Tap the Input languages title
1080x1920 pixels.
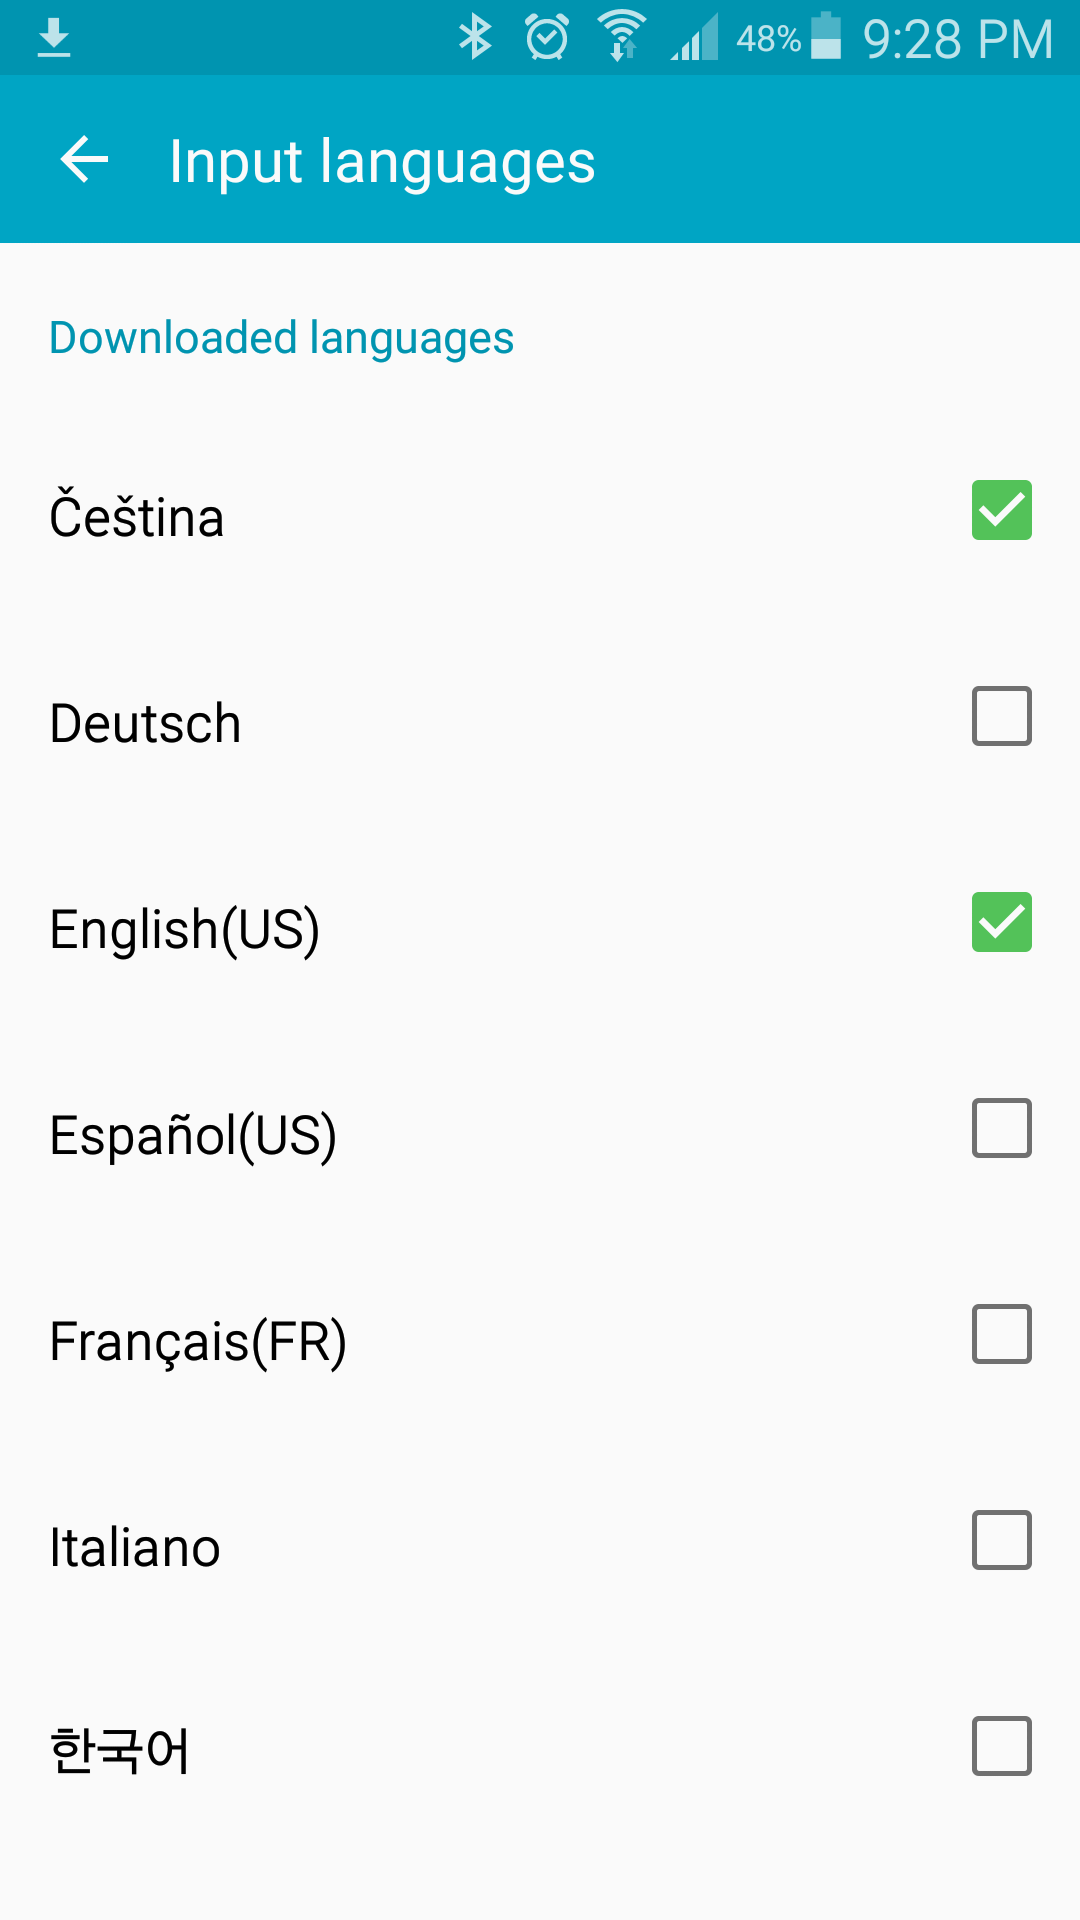(x=382, y=161)
